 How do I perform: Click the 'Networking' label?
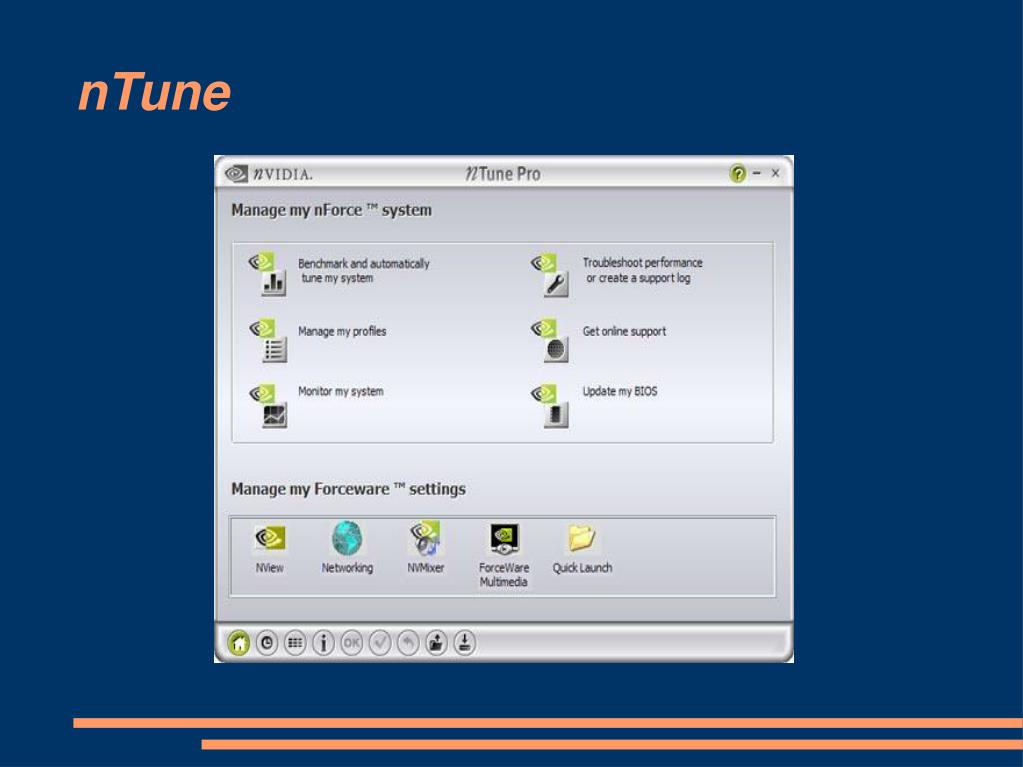pyautogui.click(x=347, y=568)
